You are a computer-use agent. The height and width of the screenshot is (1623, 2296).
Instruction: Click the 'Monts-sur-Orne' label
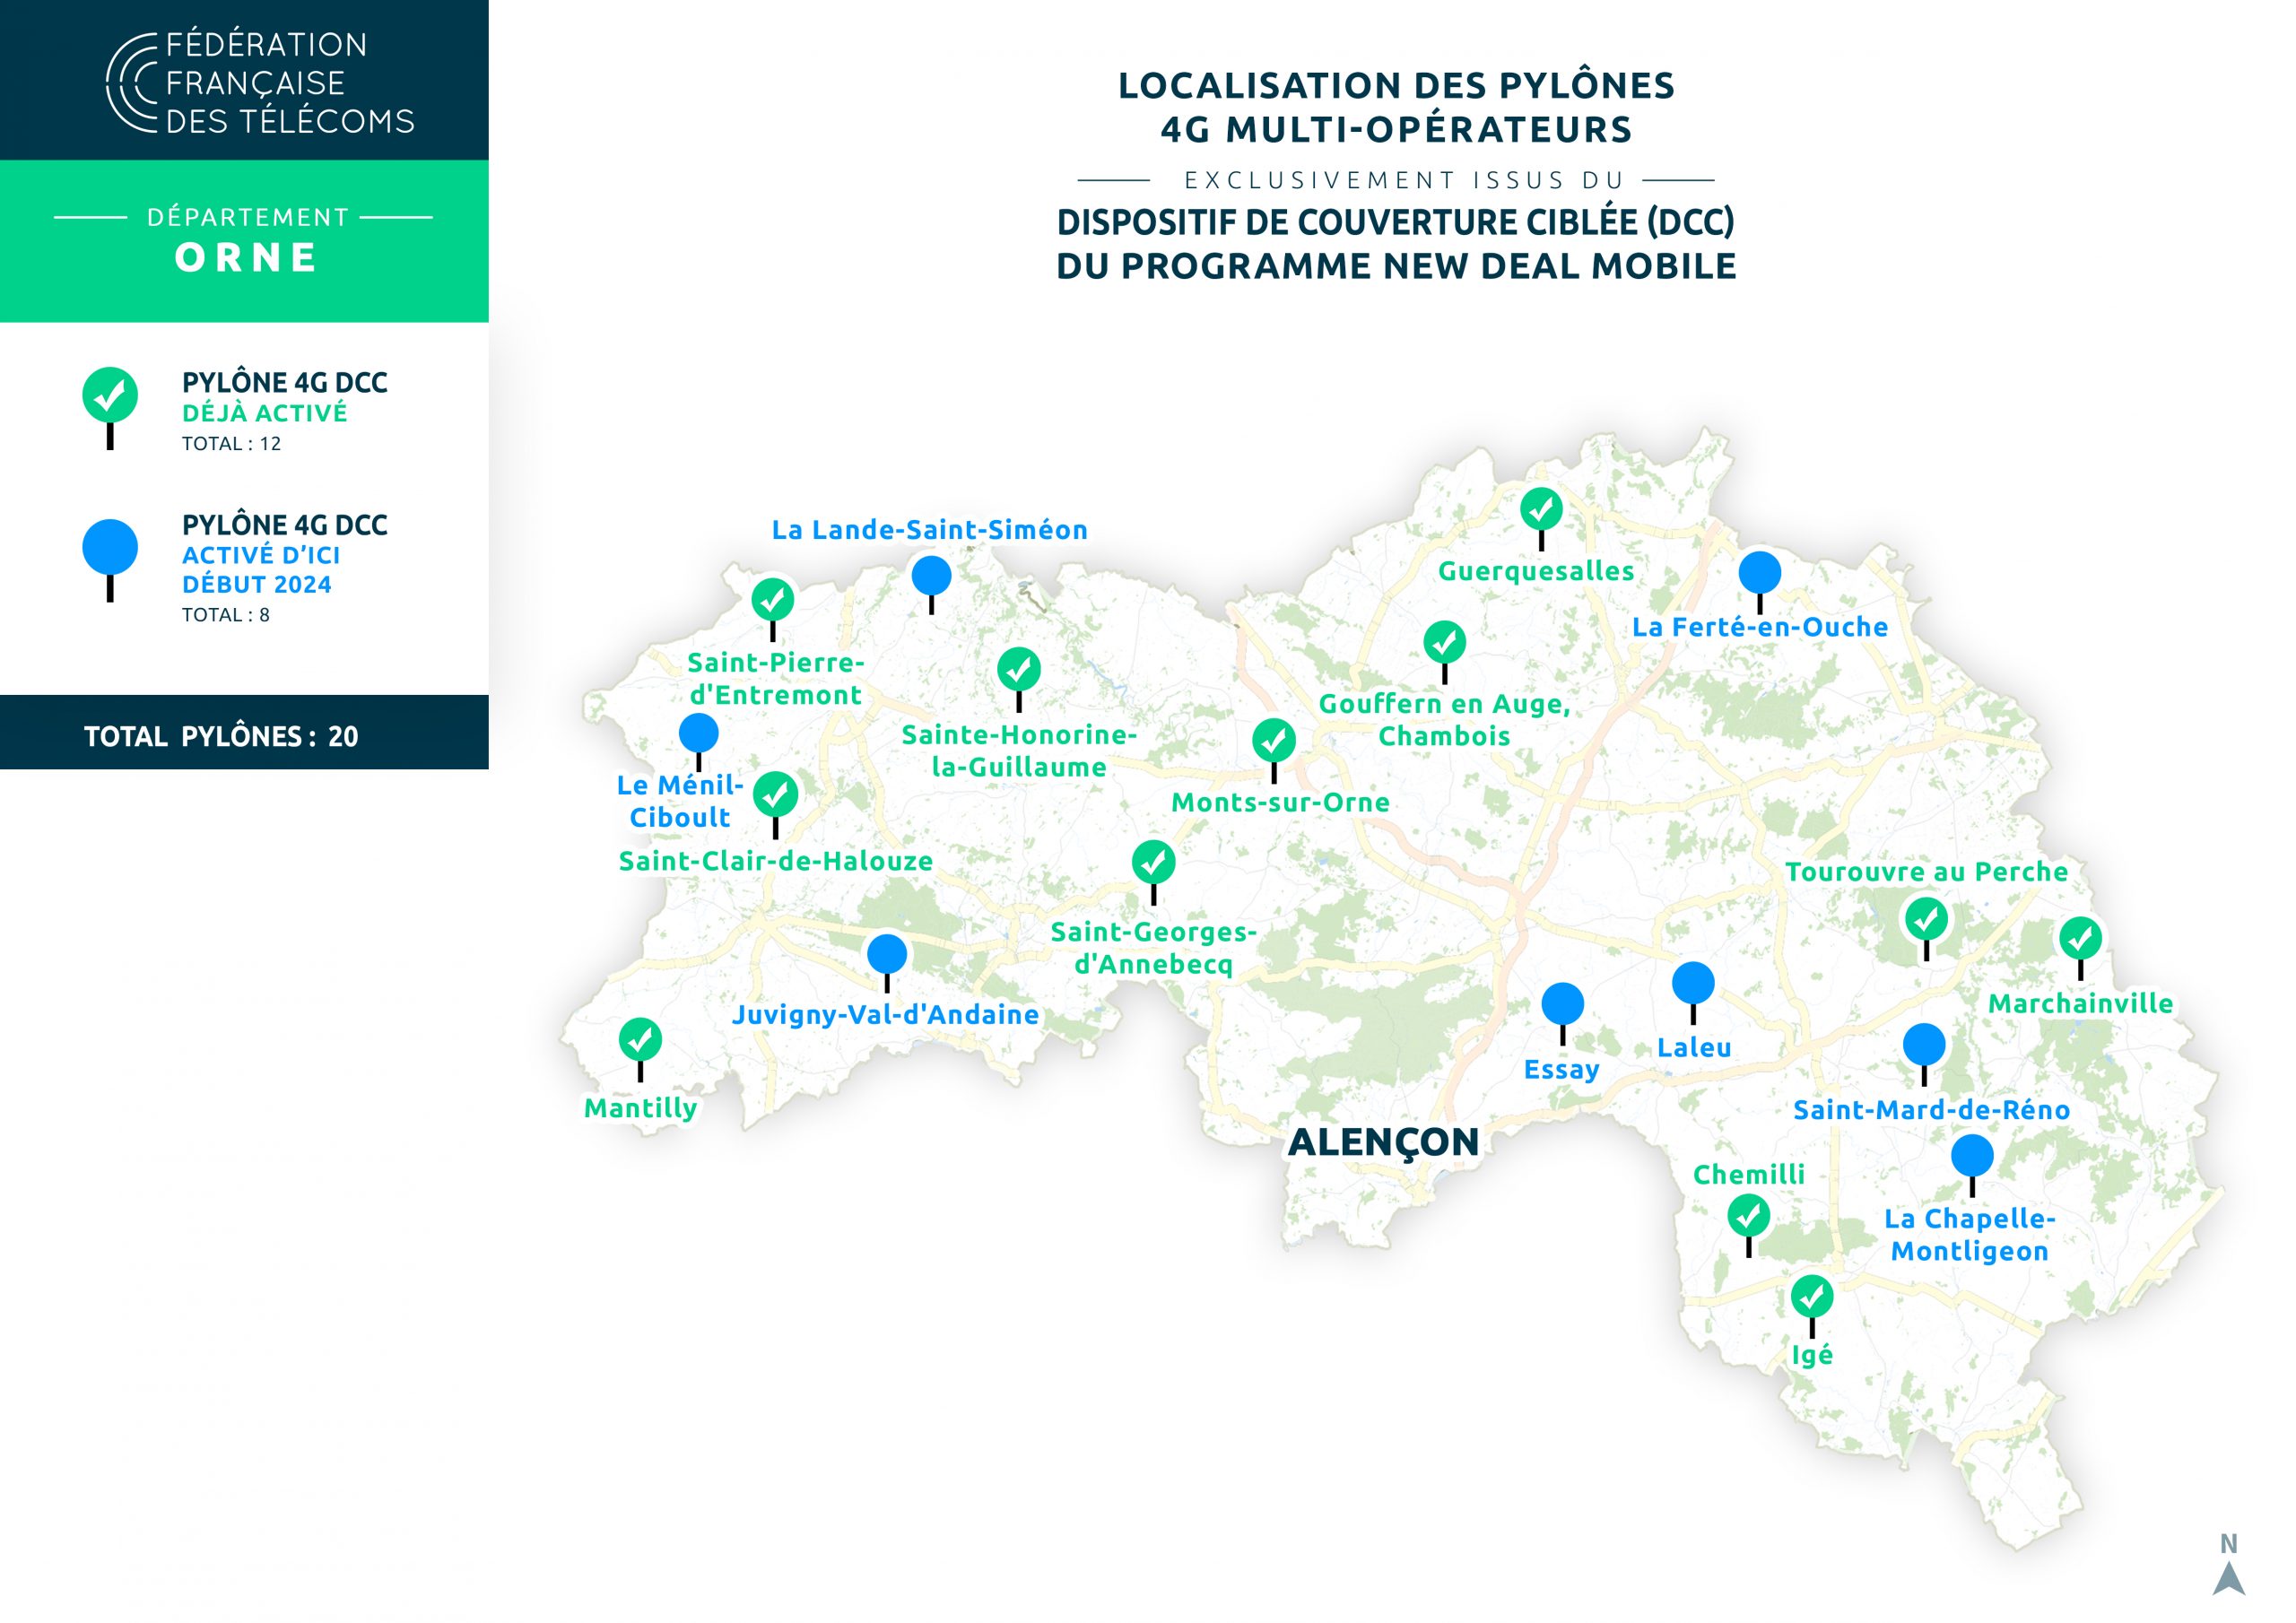(1280, 802)
